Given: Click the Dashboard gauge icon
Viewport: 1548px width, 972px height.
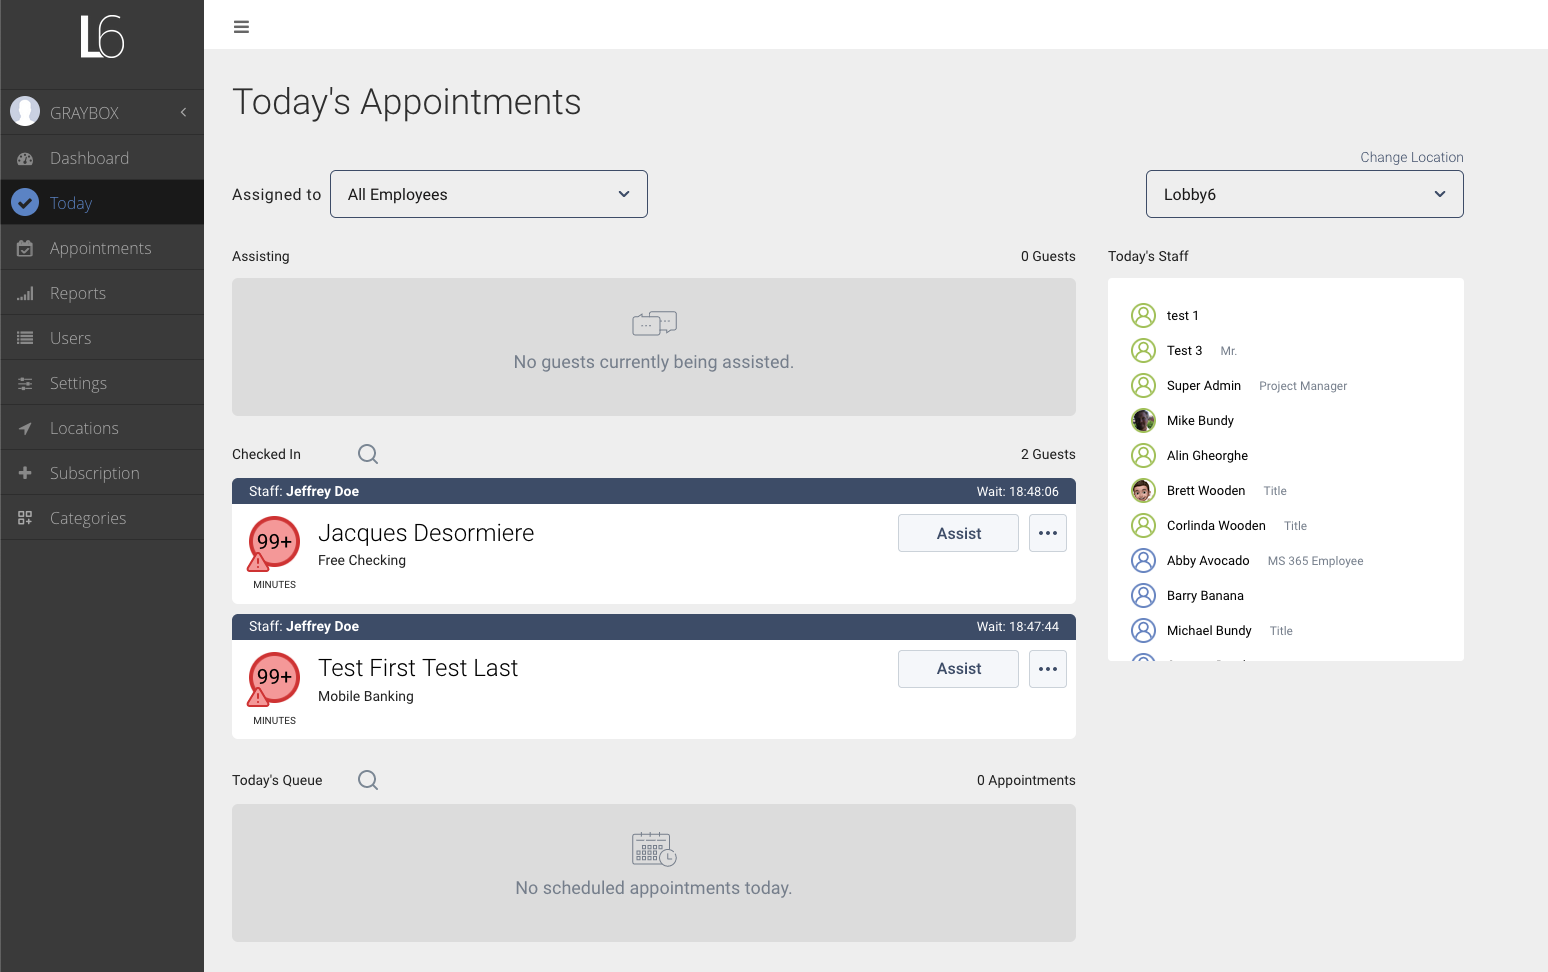Looking at the screenshot, I should coord(25,158).
